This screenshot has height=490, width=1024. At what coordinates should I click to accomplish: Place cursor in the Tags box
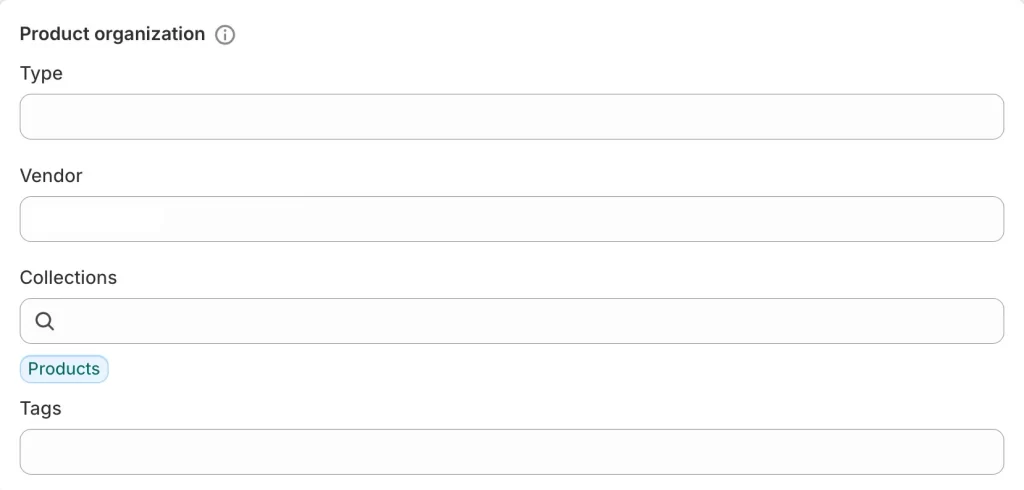click(x=511, y=452)
